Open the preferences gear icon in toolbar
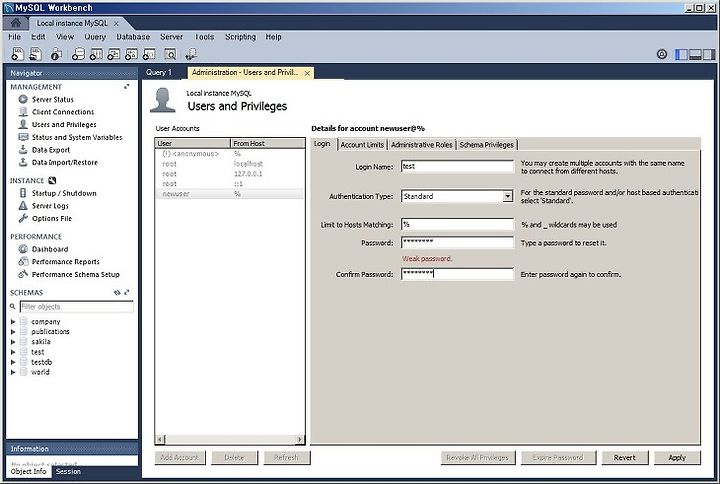The height and width of the screenshot is (484, 720). [x=661, y=54]
